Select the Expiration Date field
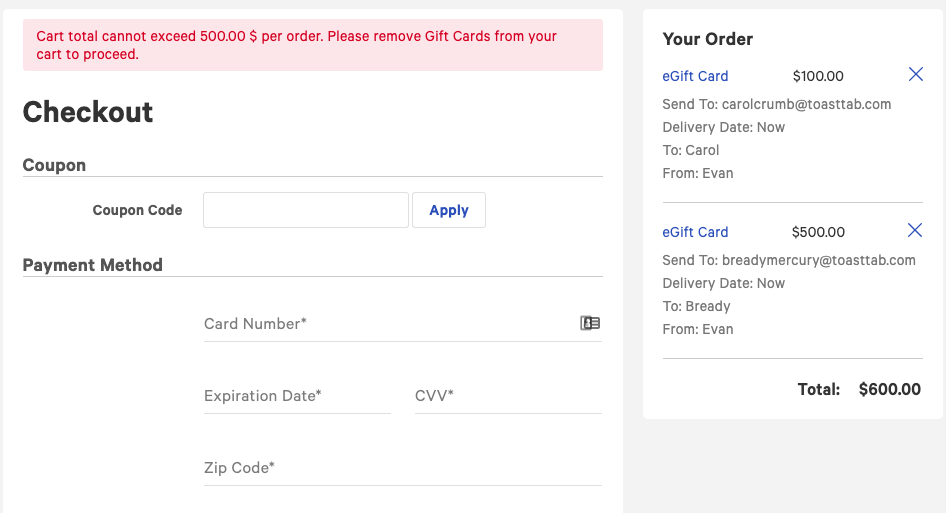This screenshot has height=513, width=946. click(296, 396)
